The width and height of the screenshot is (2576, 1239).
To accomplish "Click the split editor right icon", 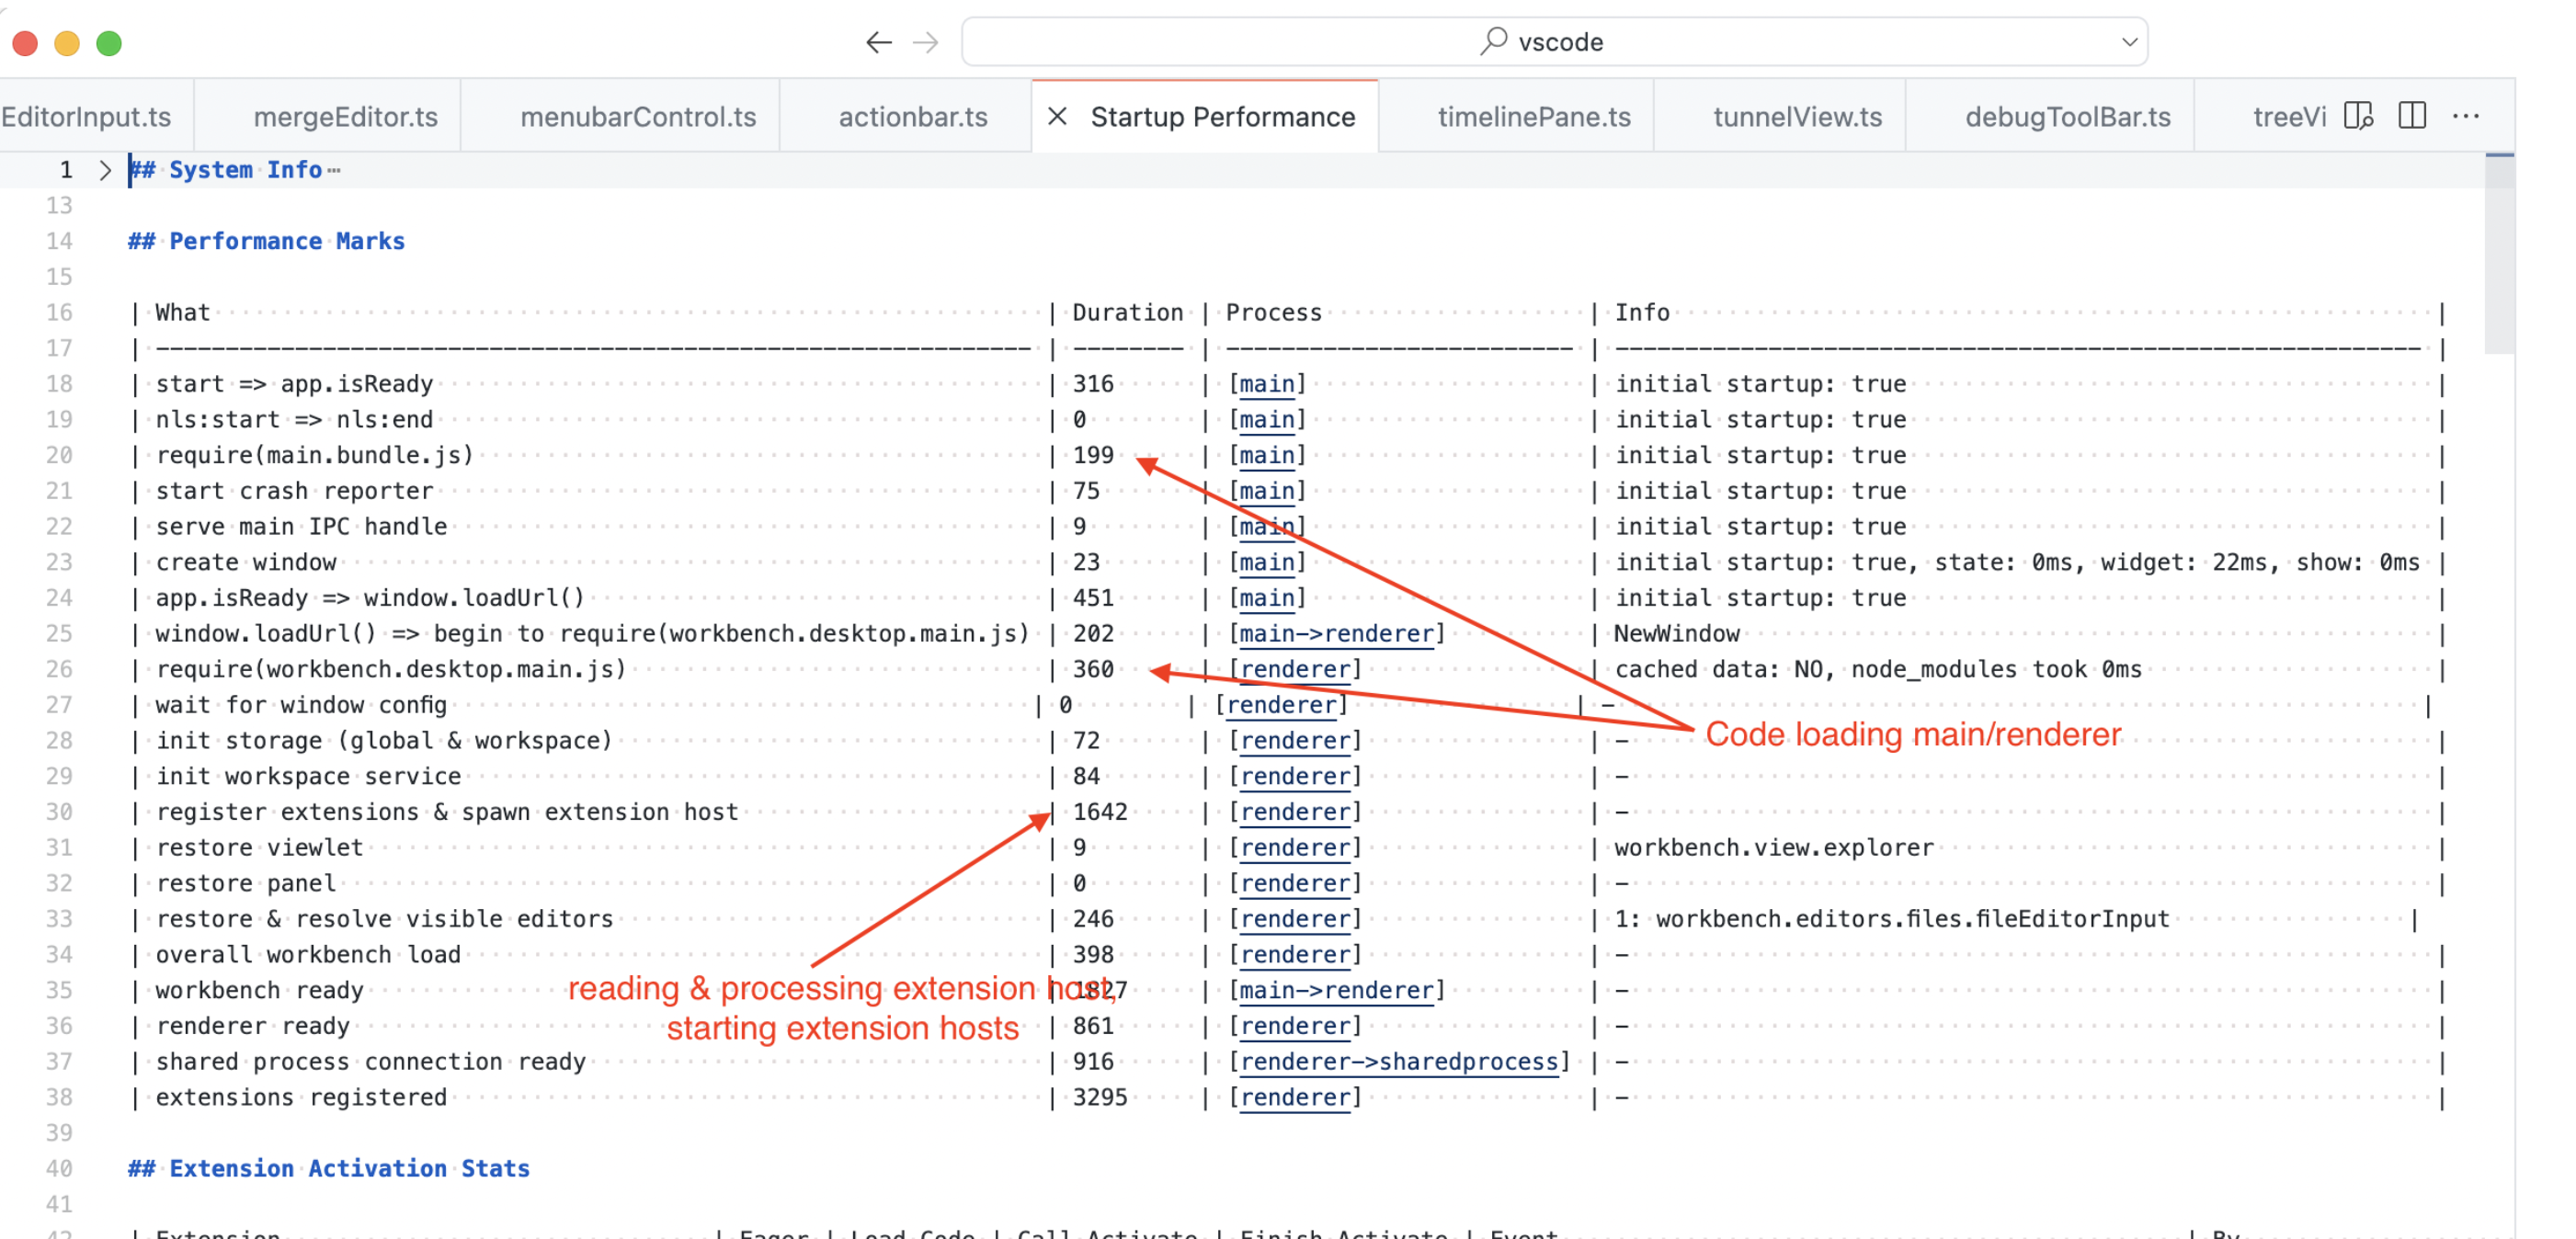I will tap(2411, 116).
